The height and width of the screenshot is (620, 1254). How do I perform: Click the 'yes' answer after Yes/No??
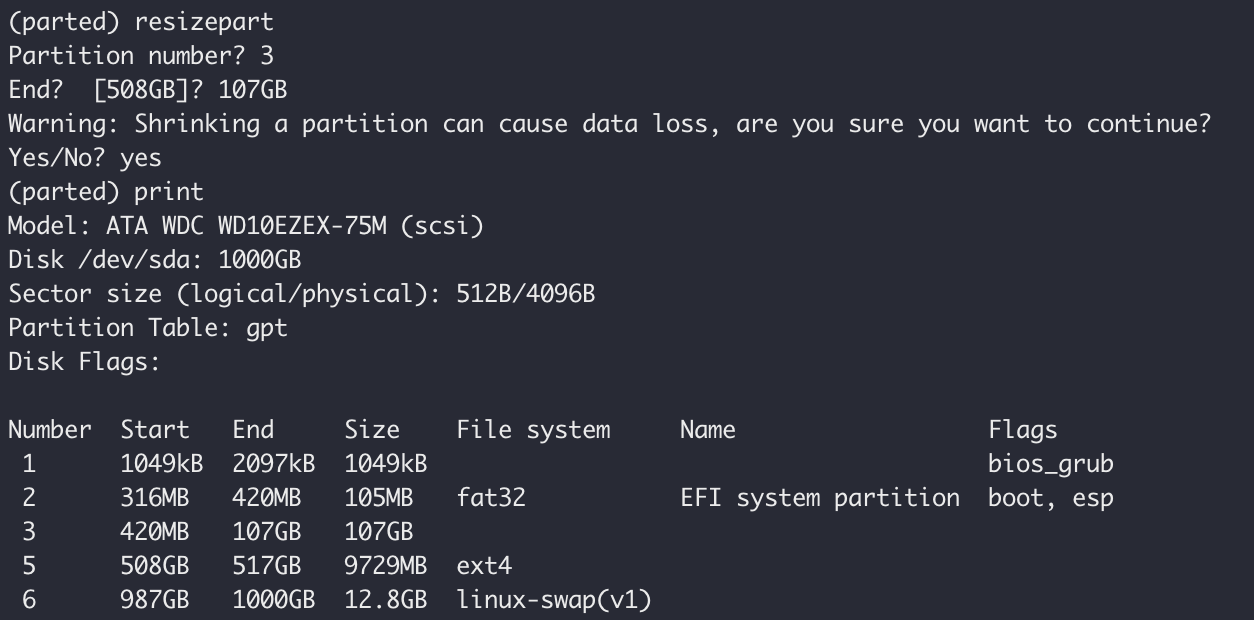[141, 158]
